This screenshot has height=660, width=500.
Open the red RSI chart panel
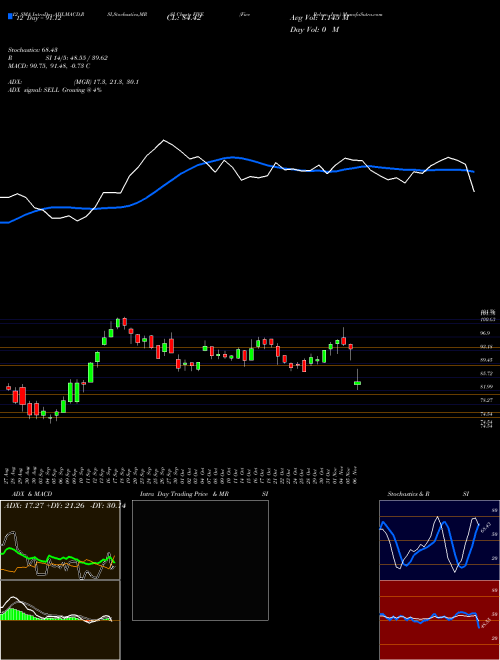pos(439,620)
